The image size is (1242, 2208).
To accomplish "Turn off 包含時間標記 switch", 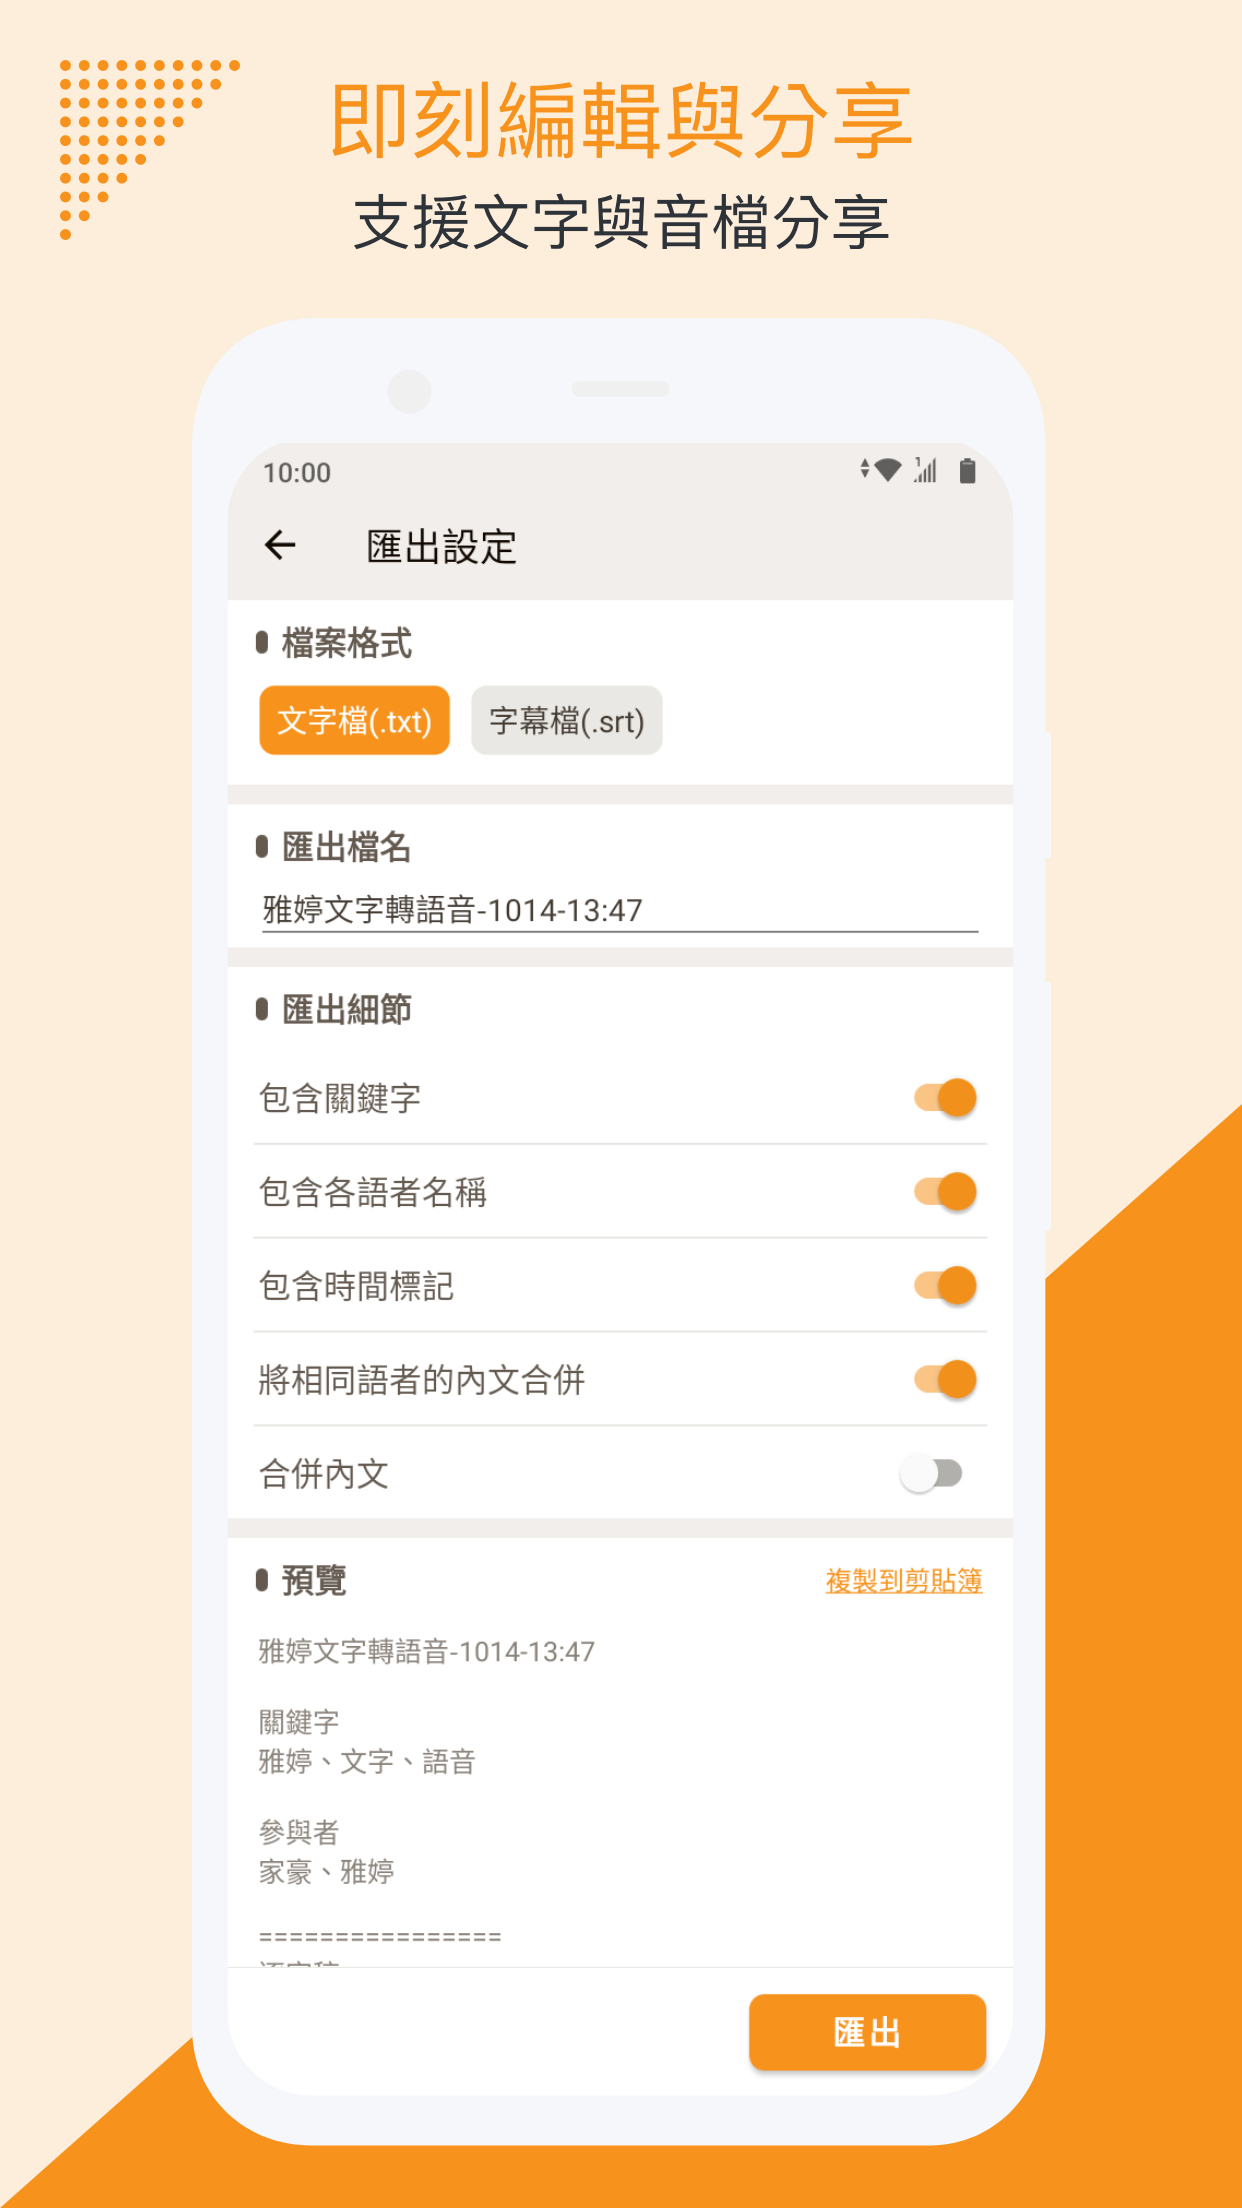I will point(945,1286).
